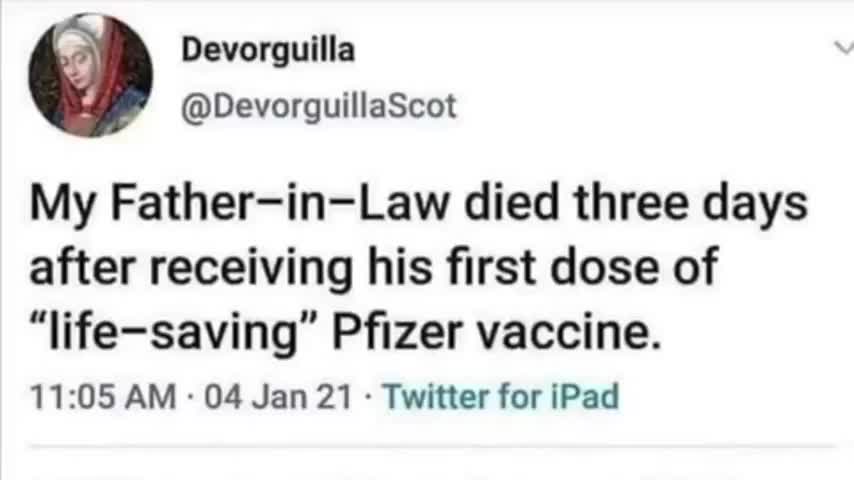The height and width of the screenshot is (480, 854).
Task: Open the Twitter for iPad source link
Action: pyautogui.click(x=501, y=397)
